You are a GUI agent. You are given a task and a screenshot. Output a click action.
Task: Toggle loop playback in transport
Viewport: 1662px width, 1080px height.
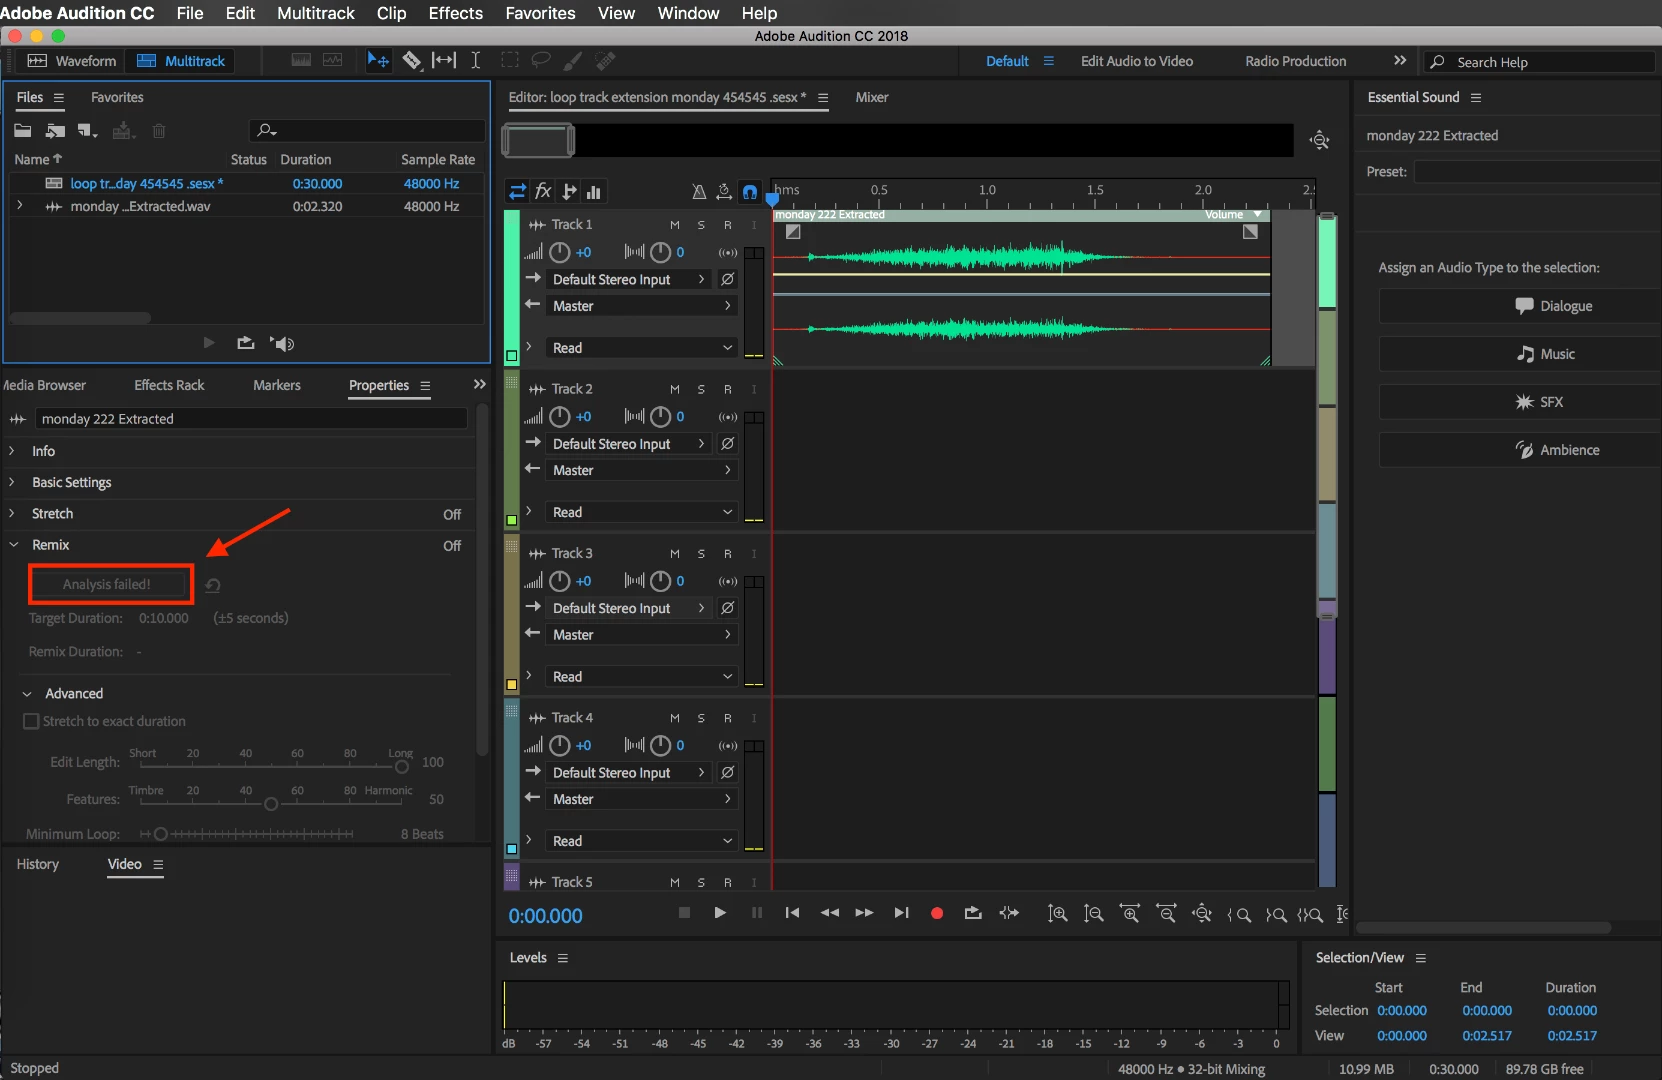pos(973,913)
